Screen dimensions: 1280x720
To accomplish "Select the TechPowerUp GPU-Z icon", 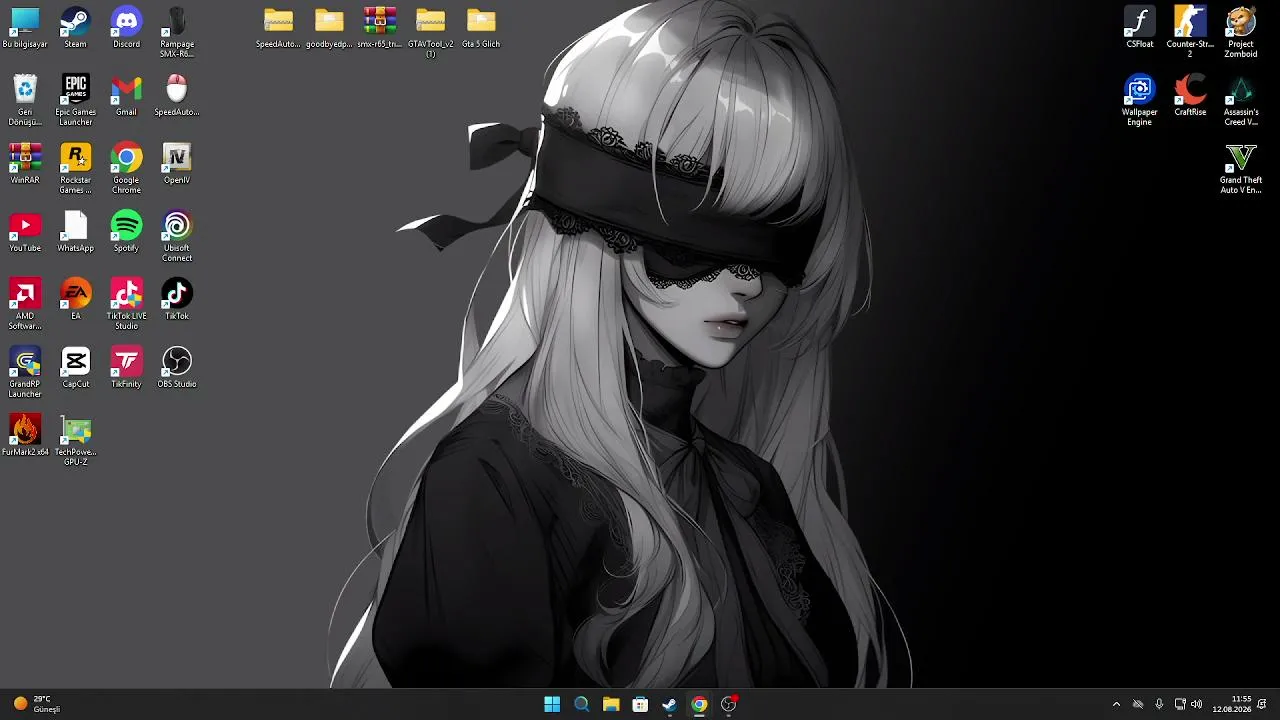I will coord(76,440).
